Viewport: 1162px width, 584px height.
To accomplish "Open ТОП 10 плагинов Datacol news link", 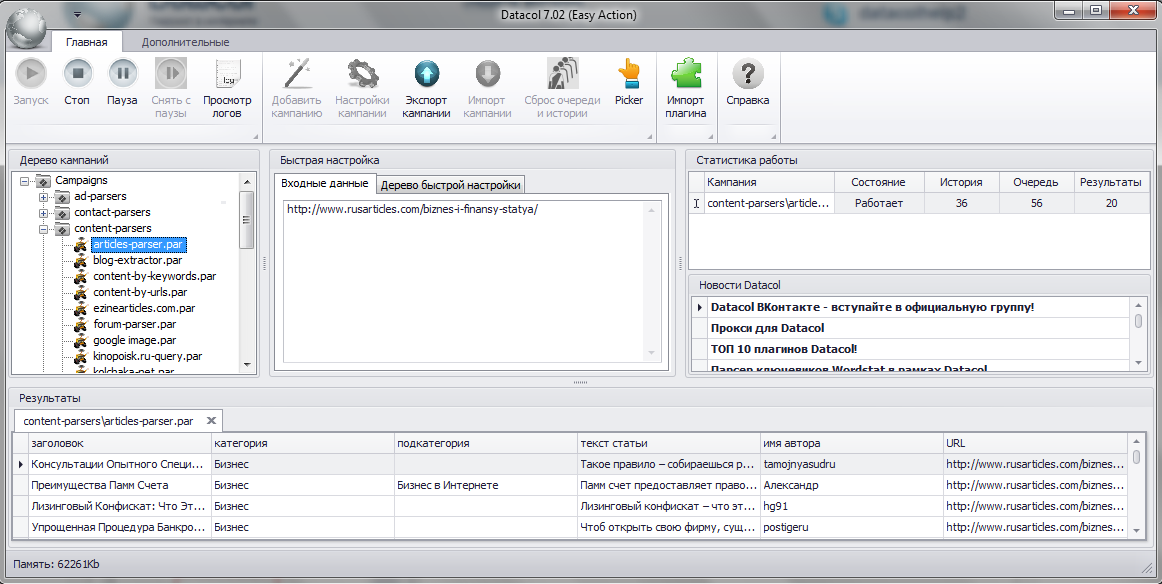I will point(783,348).
